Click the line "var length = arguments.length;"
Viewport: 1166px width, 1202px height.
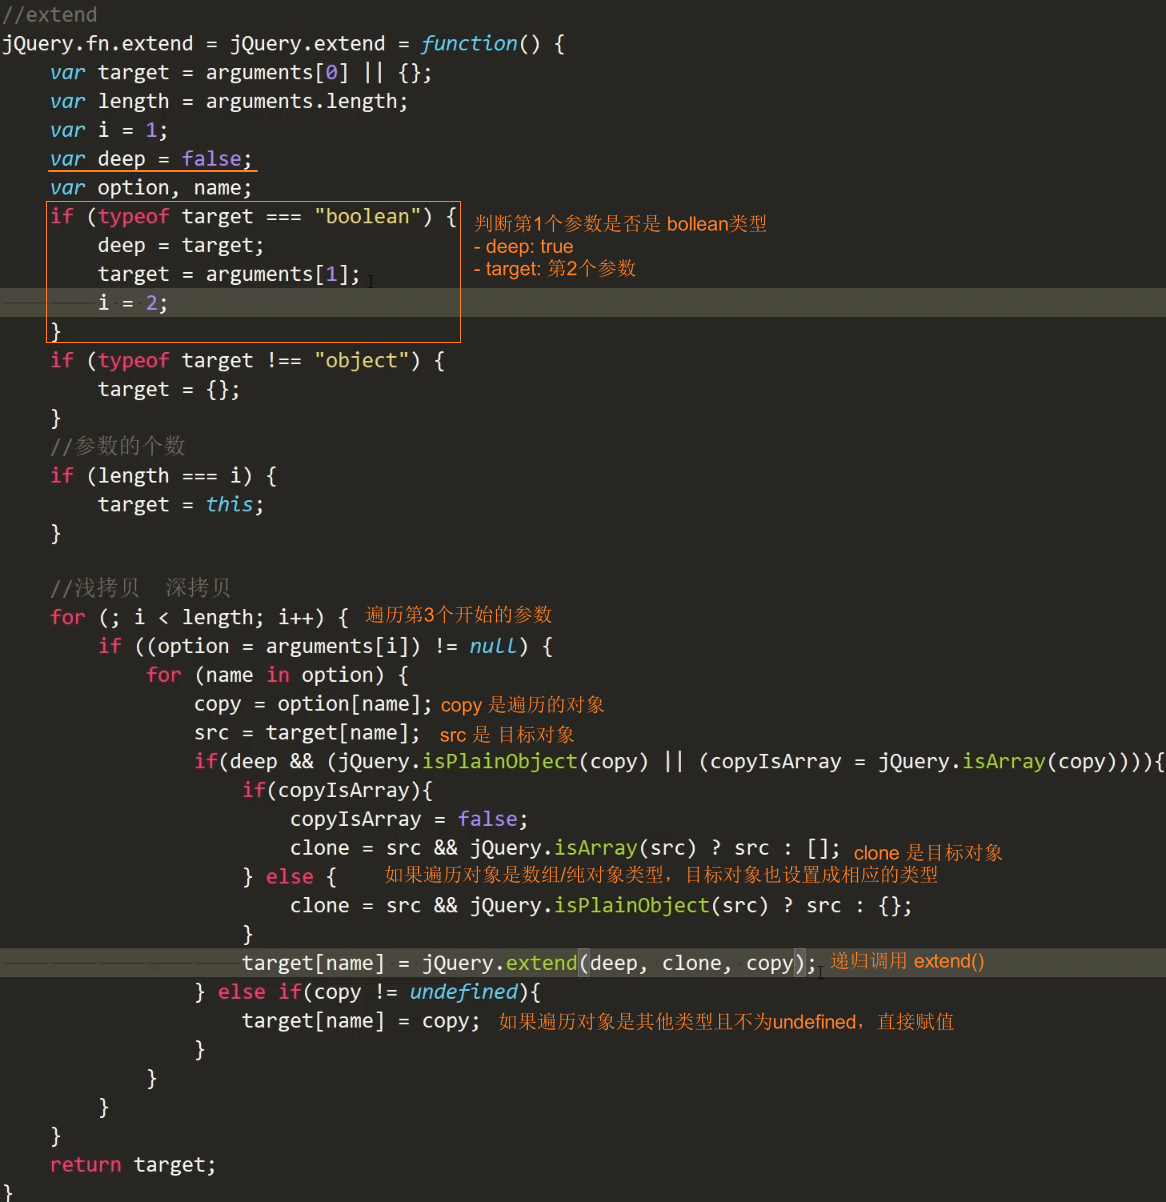pyautogui.click(x=229, y=102)
